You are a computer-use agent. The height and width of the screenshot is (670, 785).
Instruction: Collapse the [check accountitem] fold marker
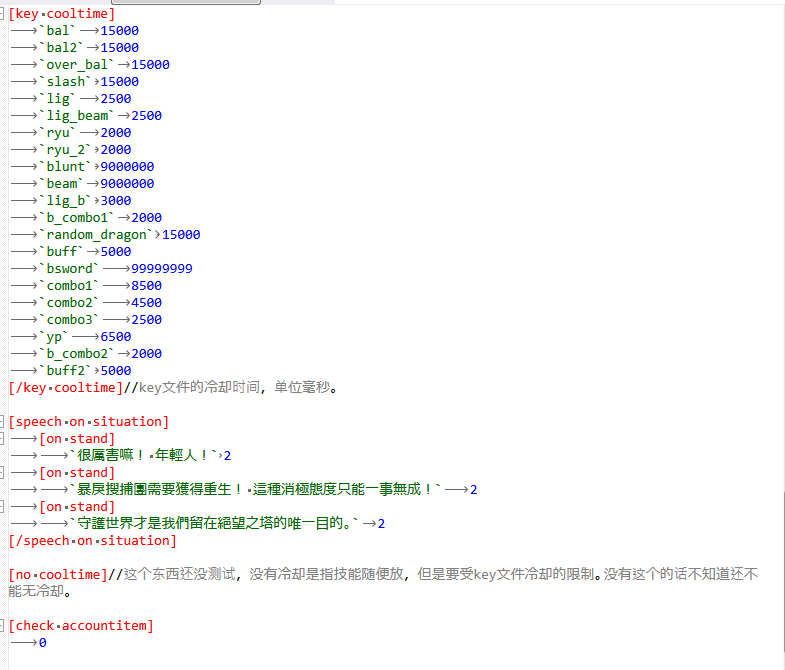coord(3,626)
